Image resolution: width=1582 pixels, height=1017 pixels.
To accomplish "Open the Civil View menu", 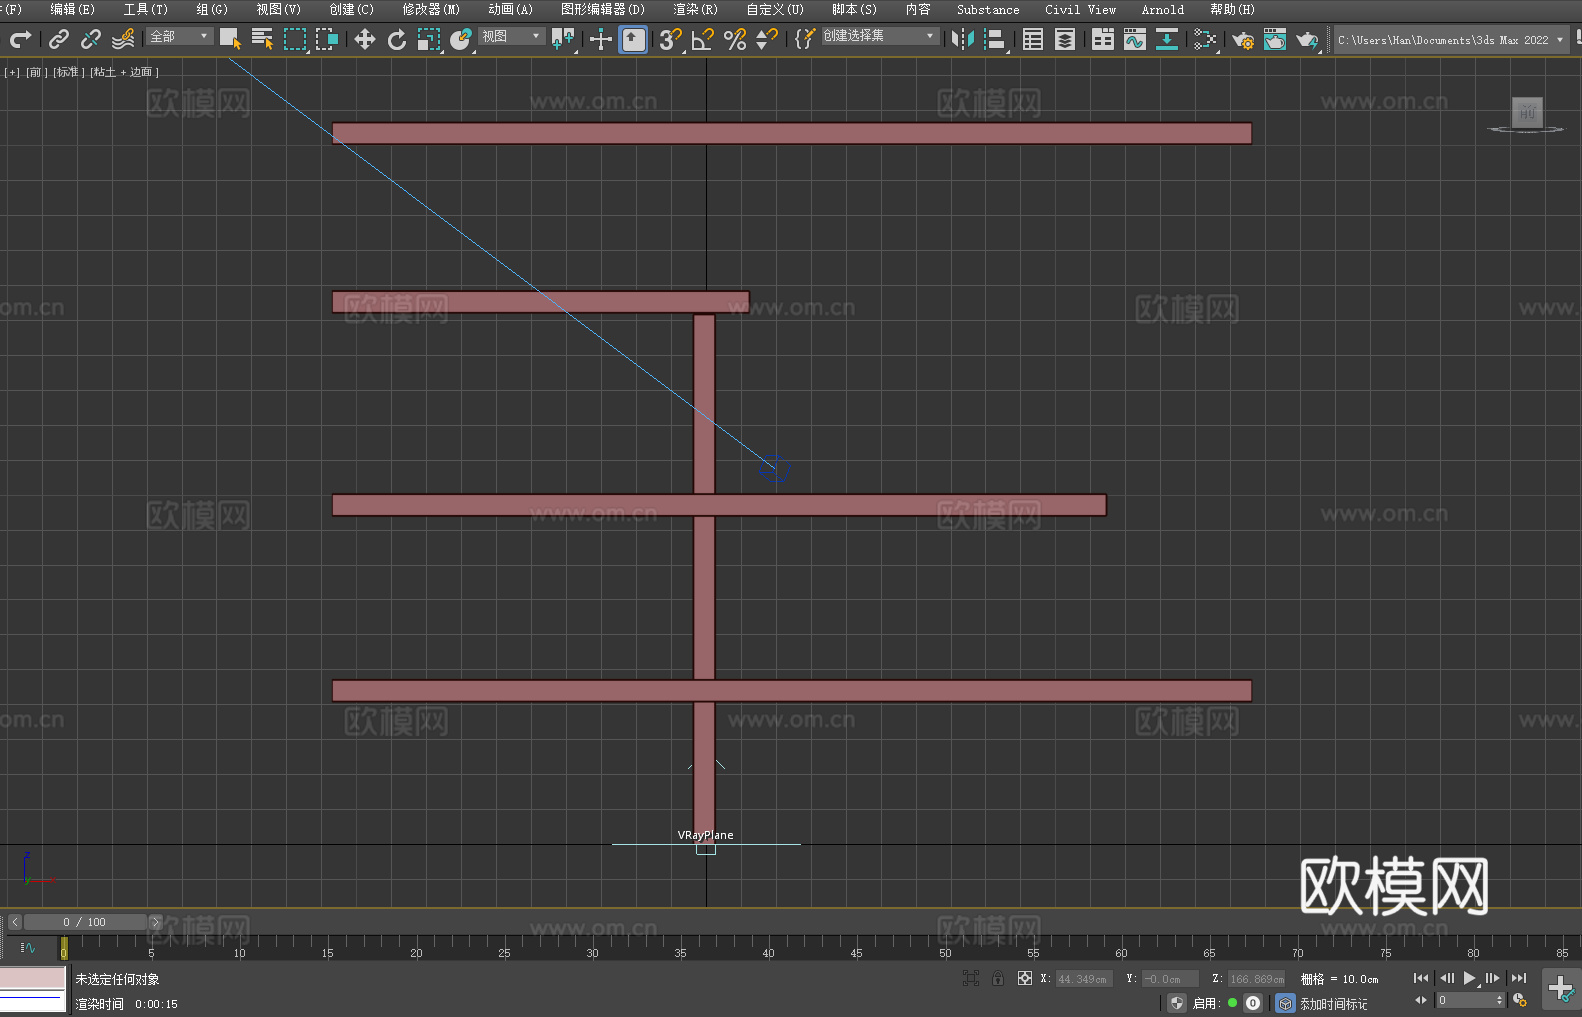I will (1080, 9).
